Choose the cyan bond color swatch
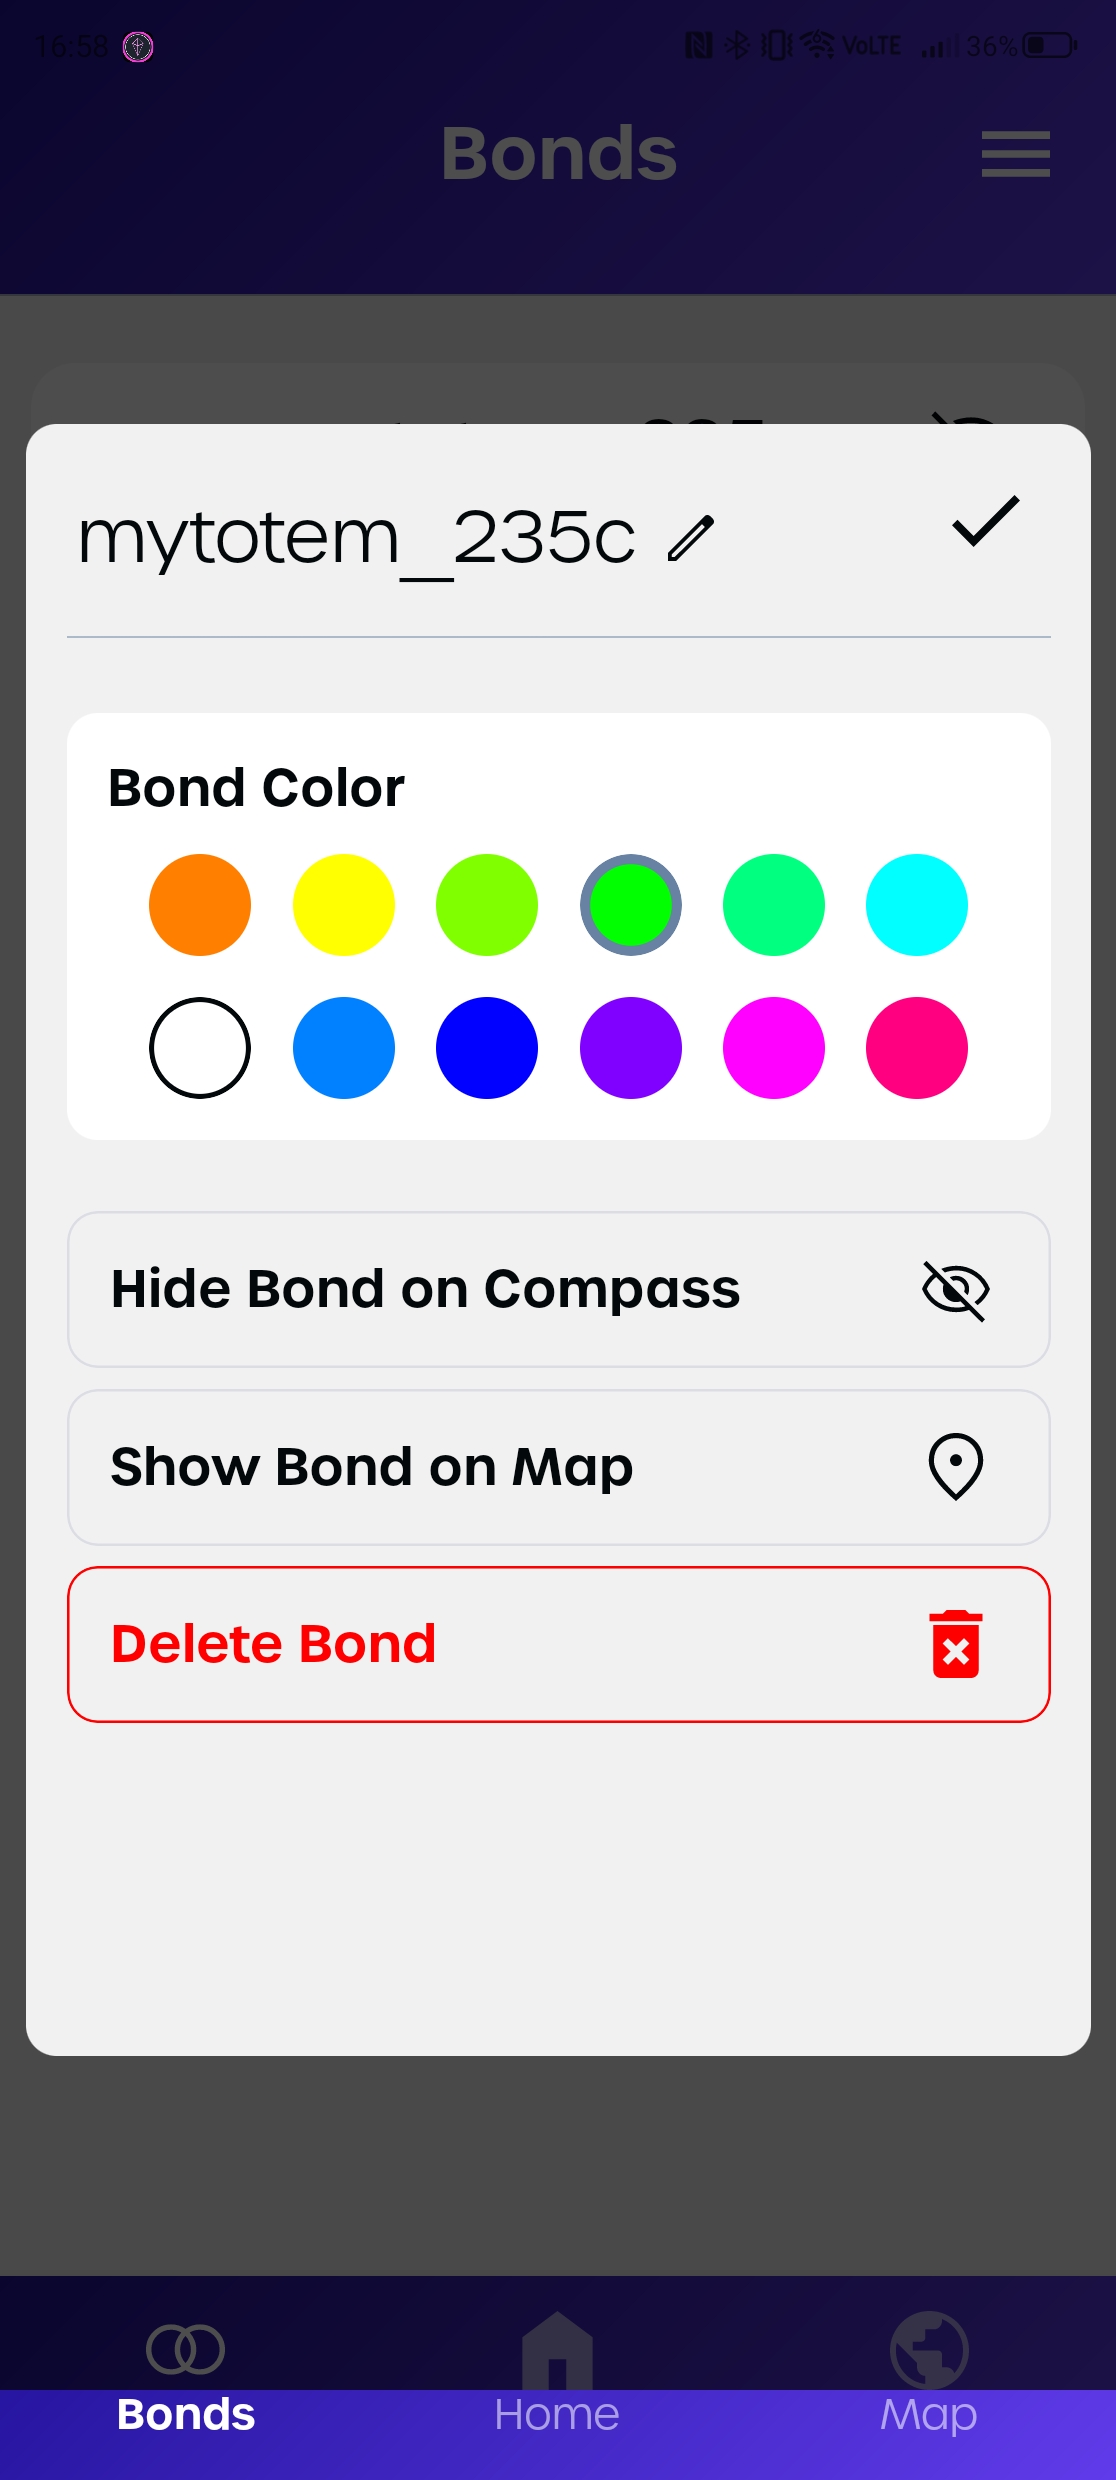Screen dimensions: 1116x2480 (917, 905)
